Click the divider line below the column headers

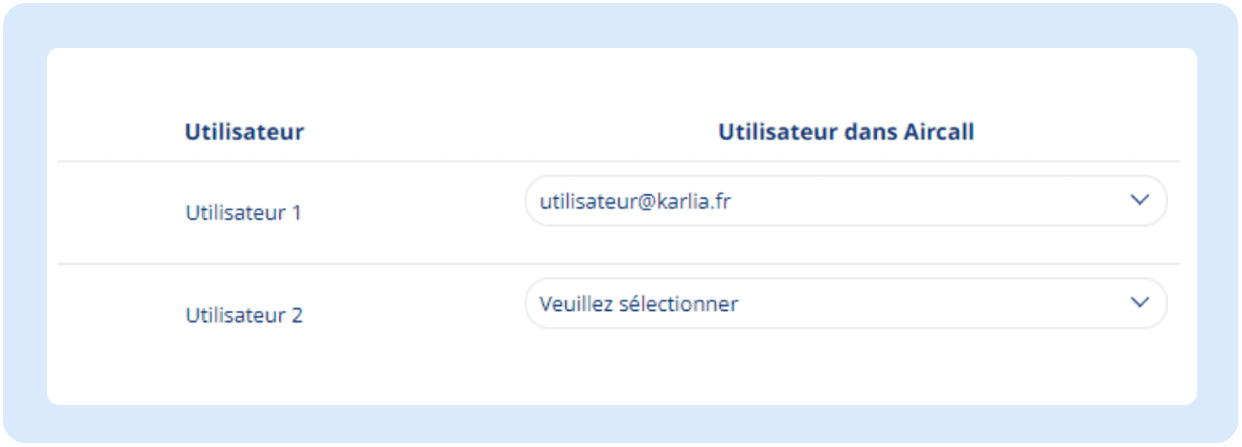coord(400,161)
